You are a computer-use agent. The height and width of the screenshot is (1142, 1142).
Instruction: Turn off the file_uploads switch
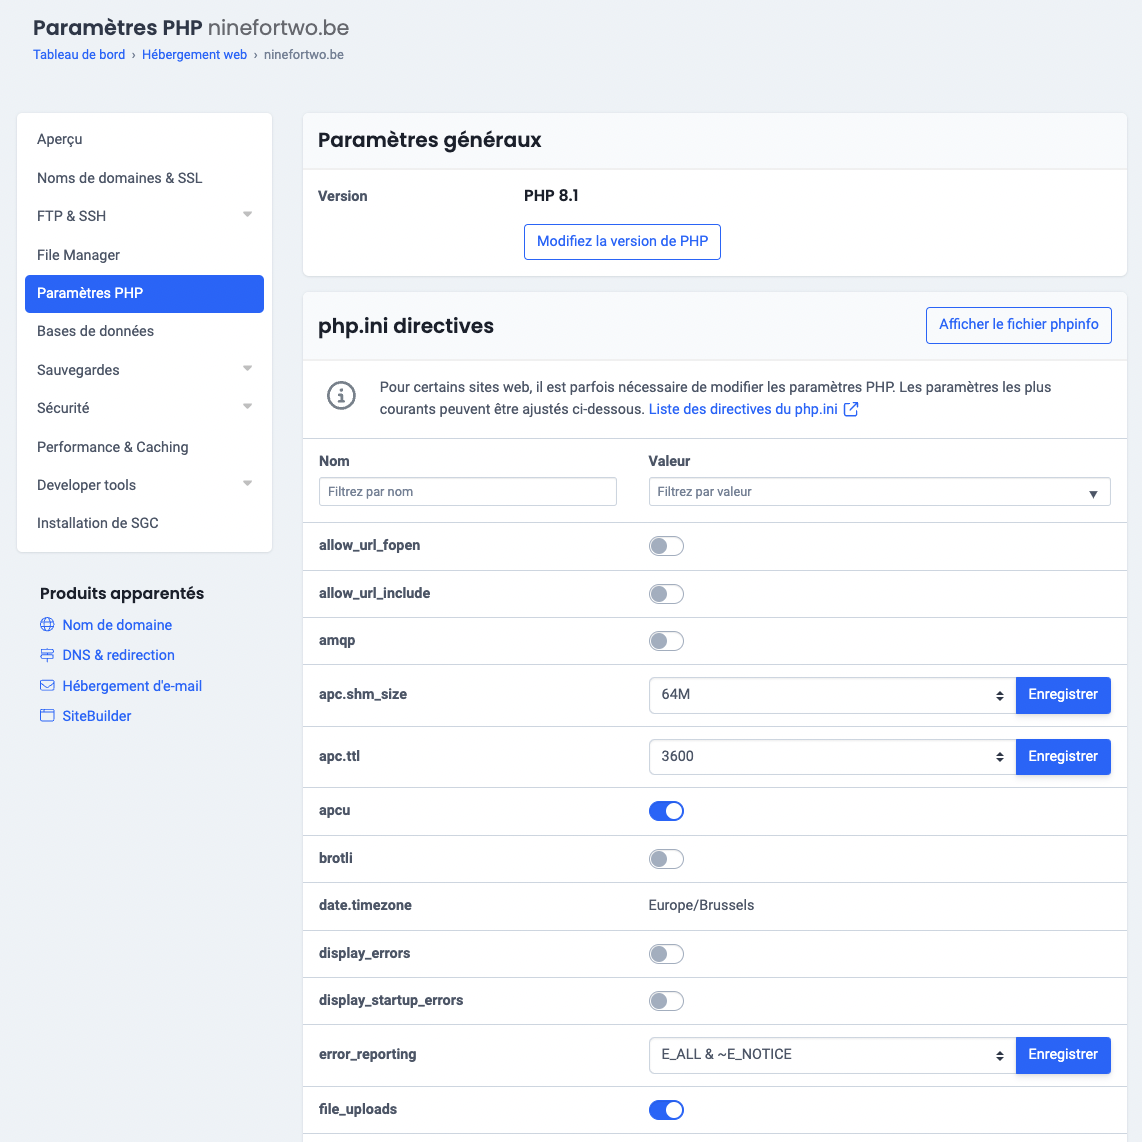(x=666, y=1110)
